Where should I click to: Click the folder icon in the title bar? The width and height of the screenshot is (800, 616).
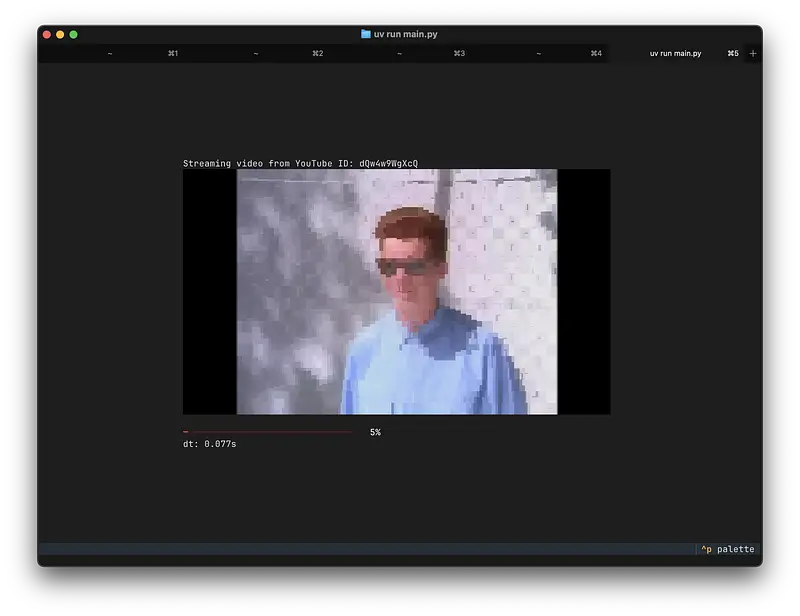coord(366,34)
